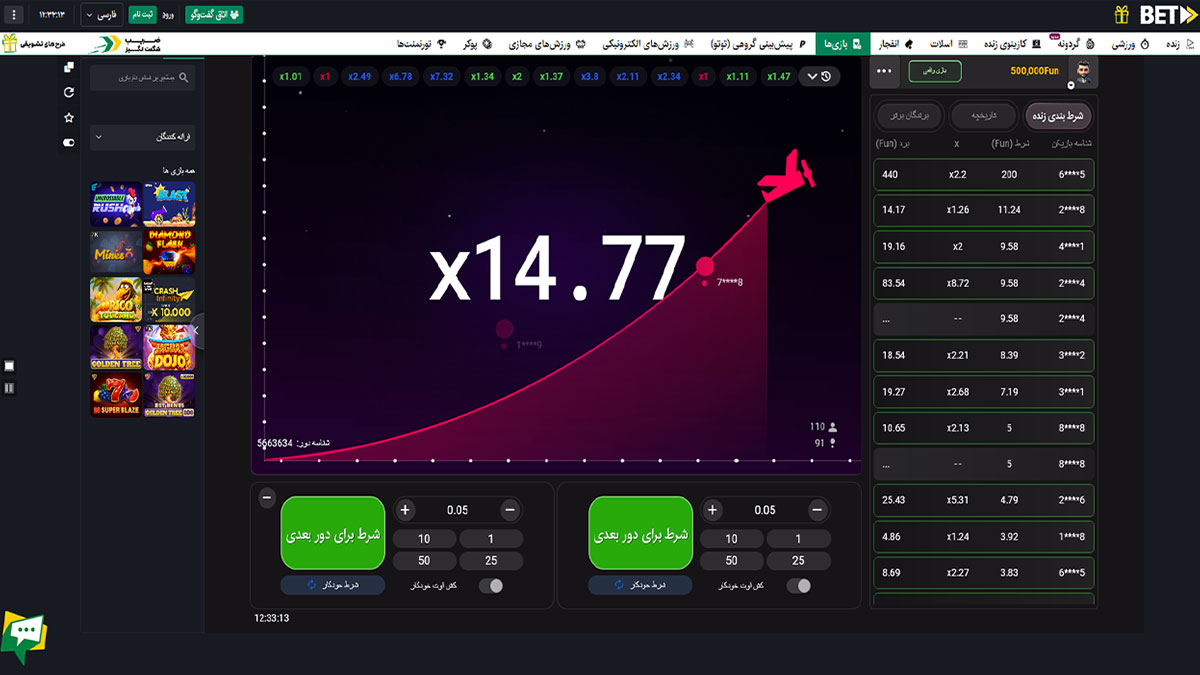
Task: Flip the toggle switch in the left sidebar strip
Action: click(x=68, y=142)
